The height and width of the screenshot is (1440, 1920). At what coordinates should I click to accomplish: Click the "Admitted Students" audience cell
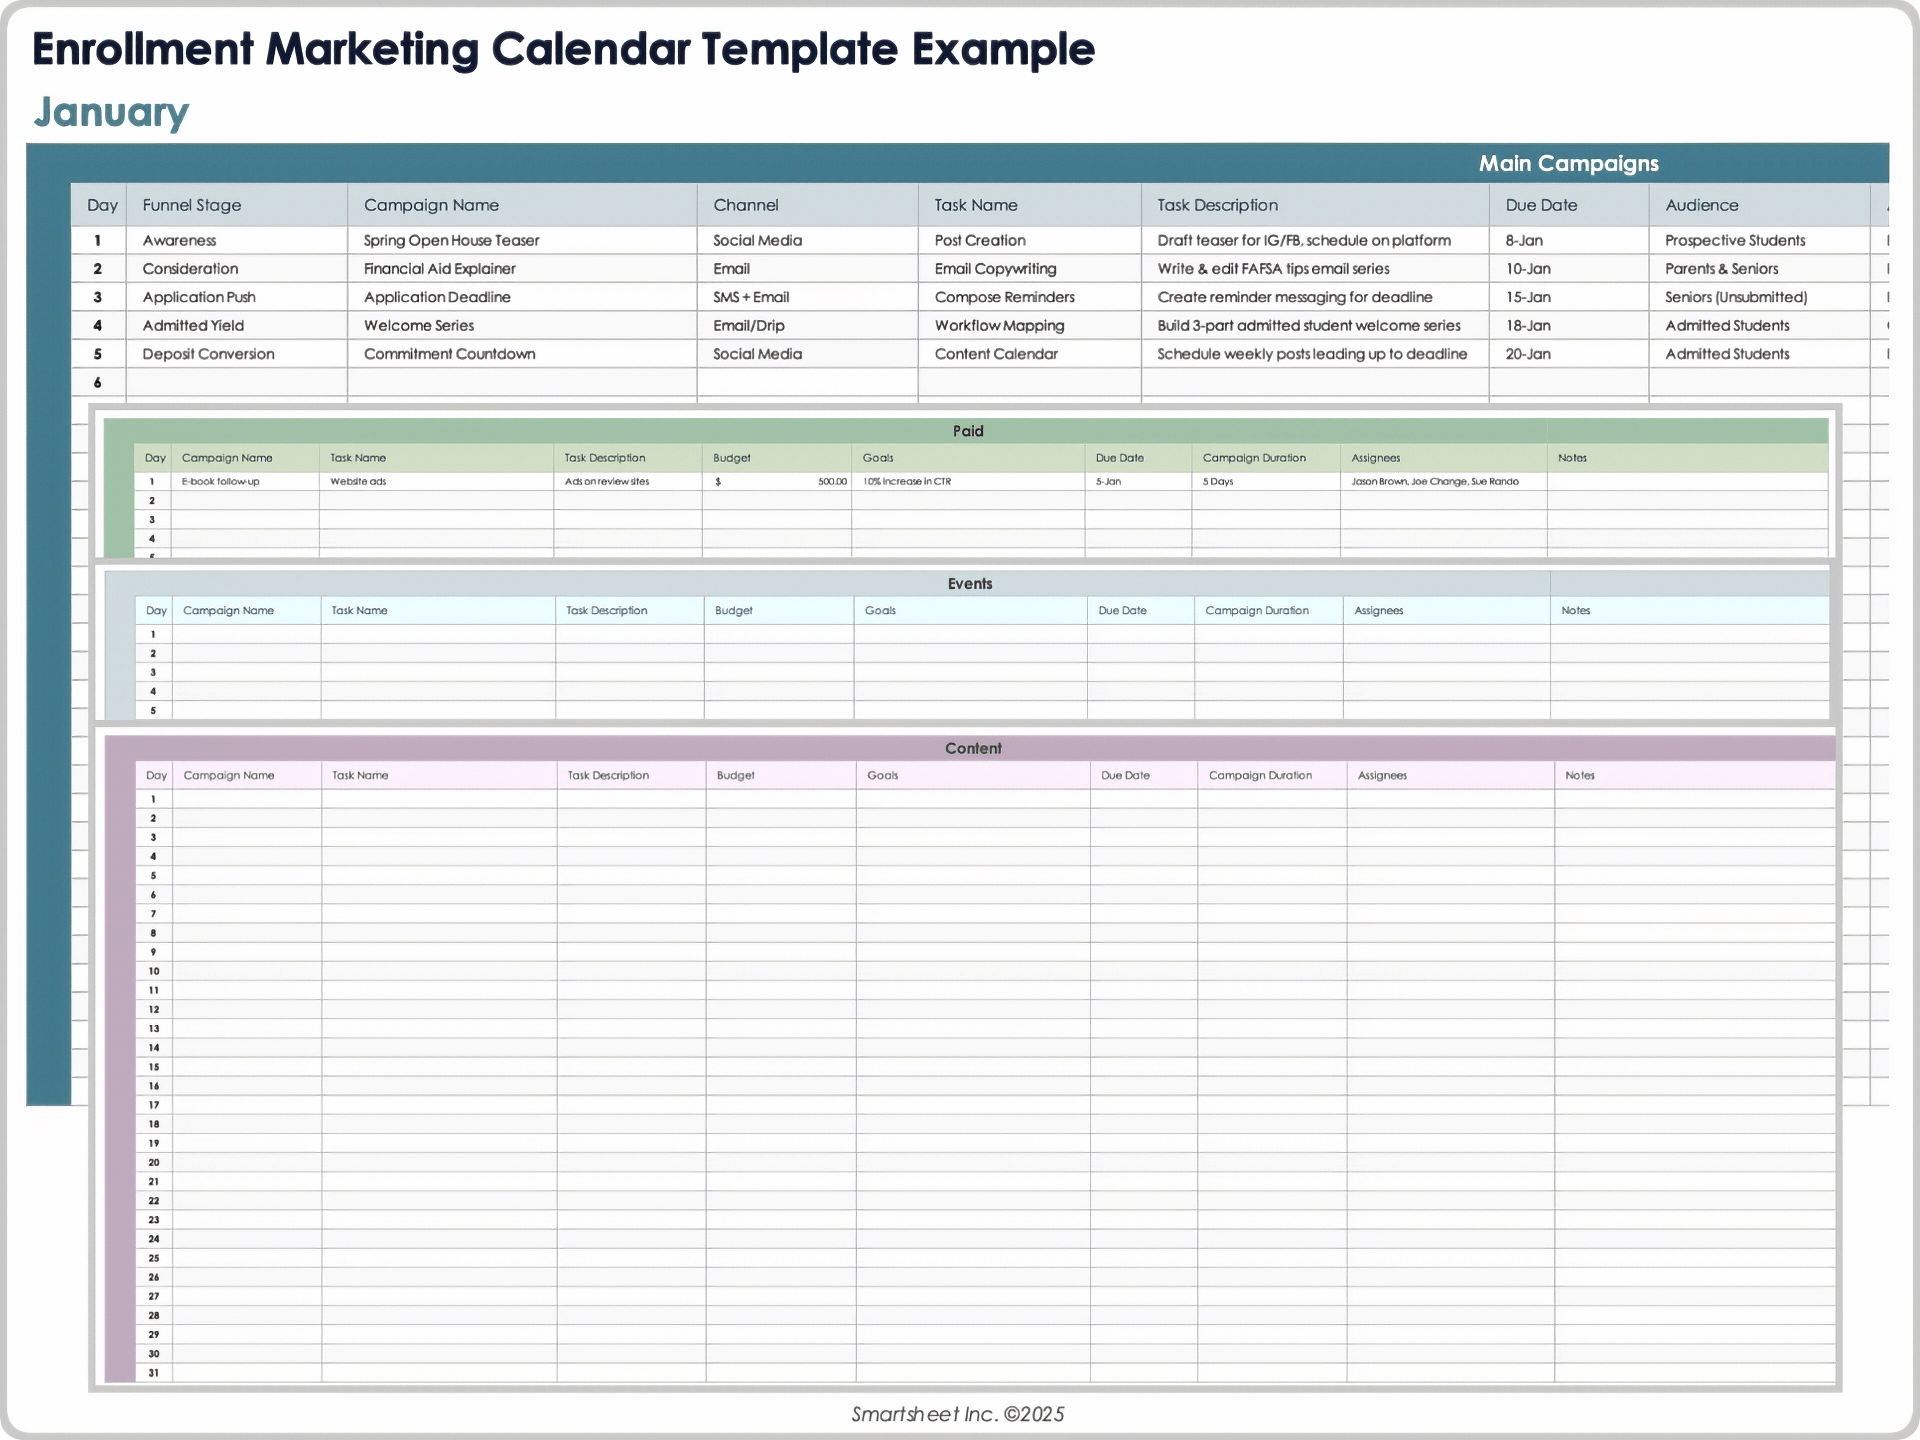pos(1727,325)
